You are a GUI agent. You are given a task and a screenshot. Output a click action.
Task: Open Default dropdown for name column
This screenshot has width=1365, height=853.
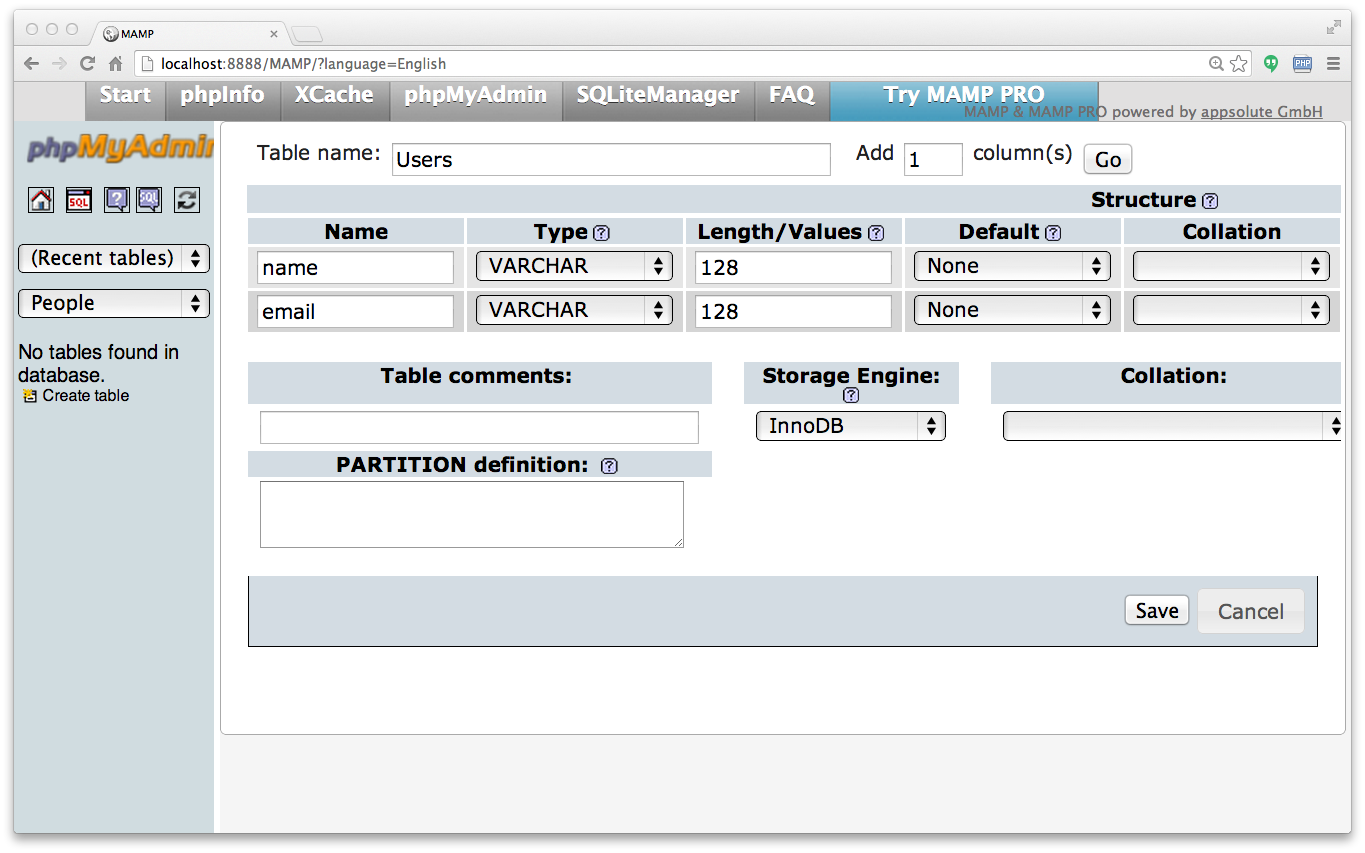[1012, 266]
